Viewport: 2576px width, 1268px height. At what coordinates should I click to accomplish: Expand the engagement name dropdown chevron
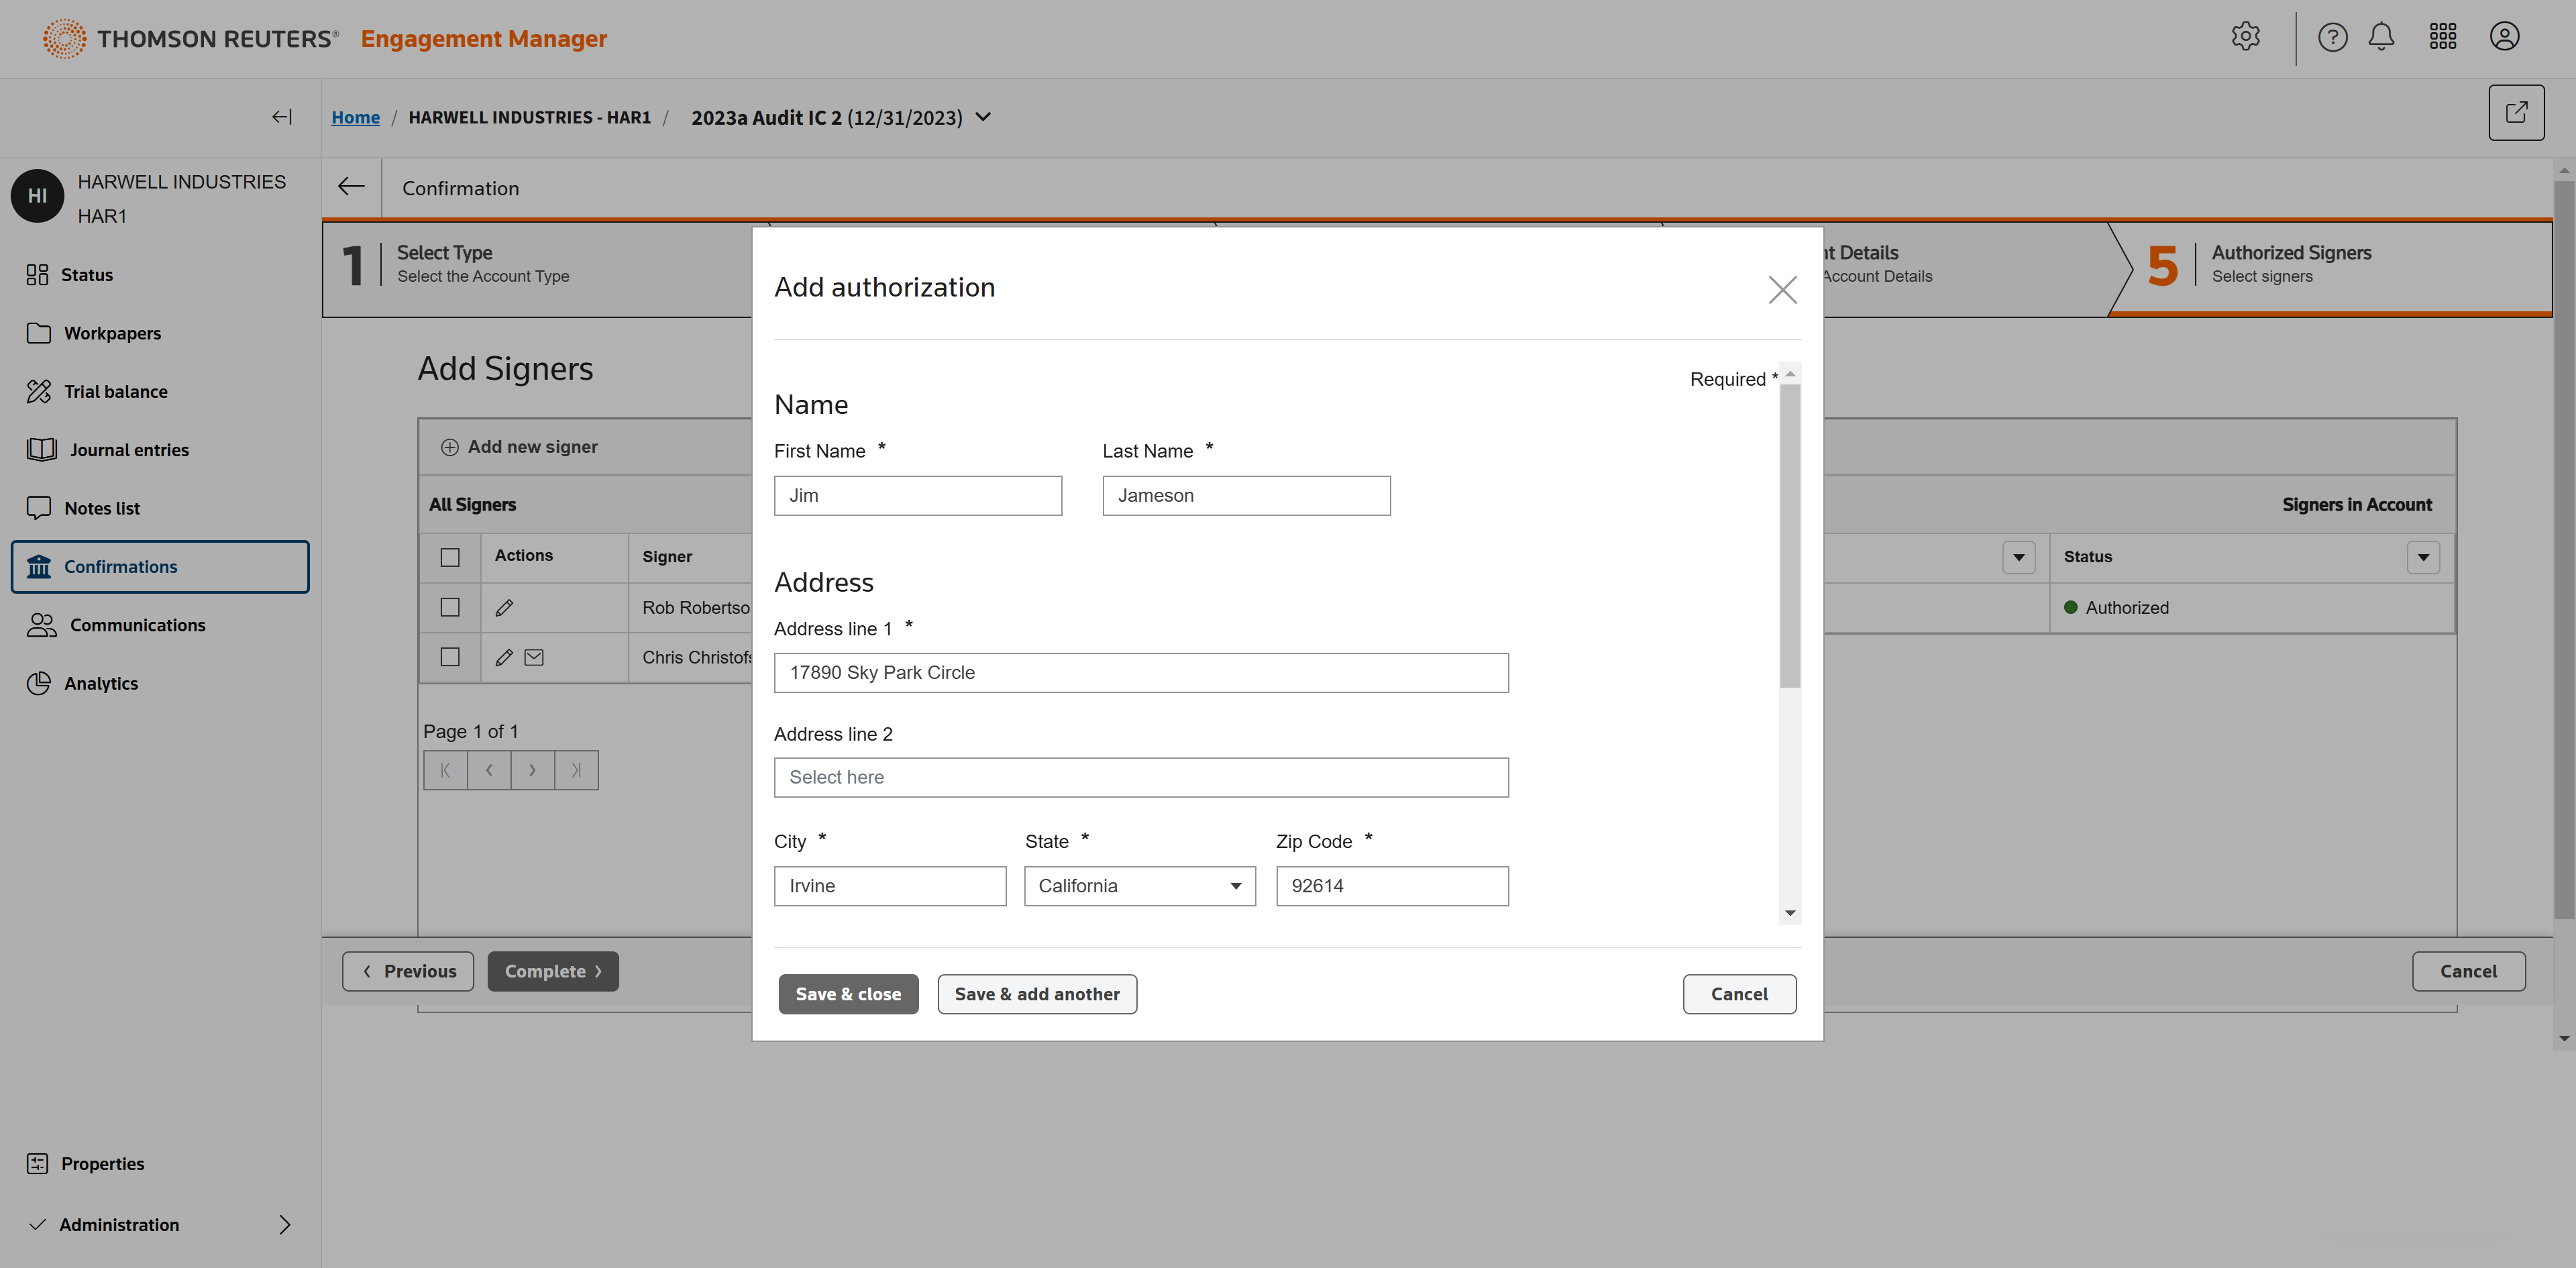983,117
